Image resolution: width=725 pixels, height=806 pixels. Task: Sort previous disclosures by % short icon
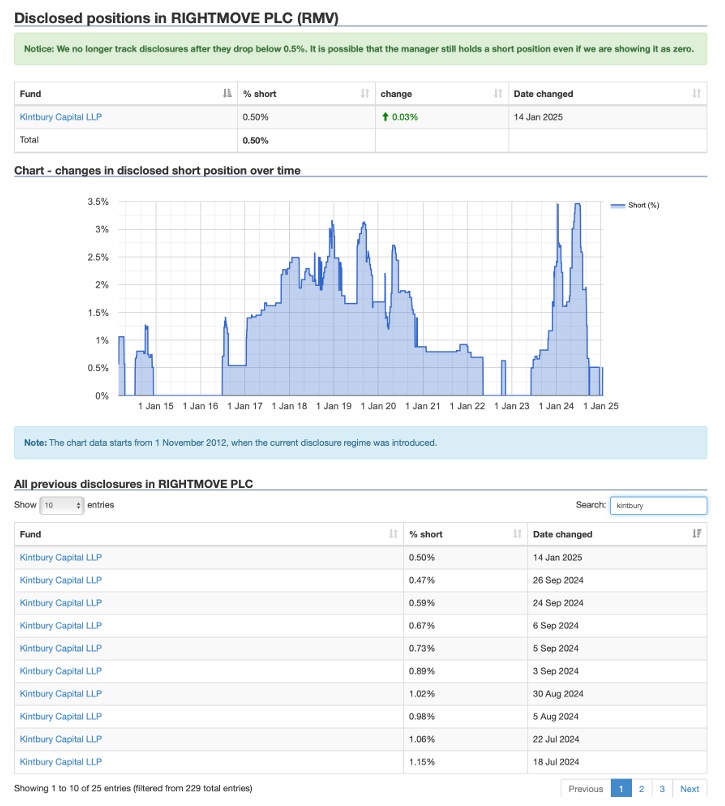coord(517,534)
